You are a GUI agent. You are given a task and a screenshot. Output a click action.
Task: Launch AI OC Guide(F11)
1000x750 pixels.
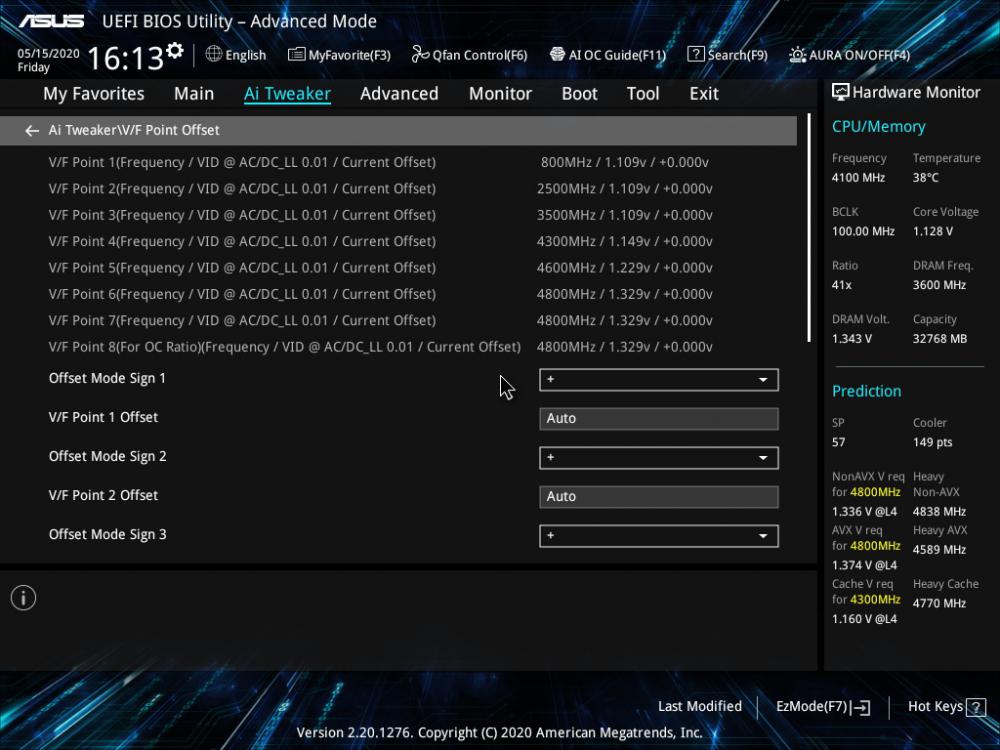608,55
